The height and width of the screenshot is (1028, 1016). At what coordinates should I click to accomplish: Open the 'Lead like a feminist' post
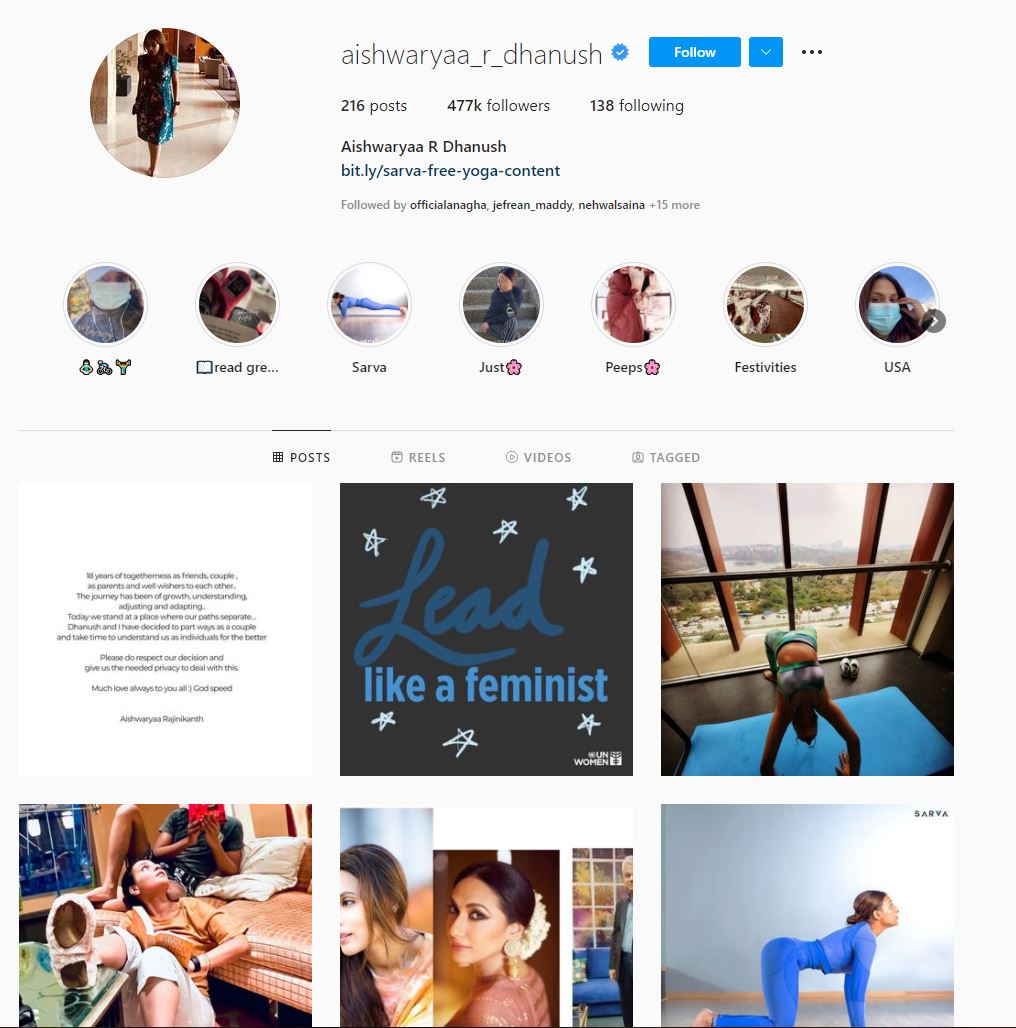click(x=486, y=629)
